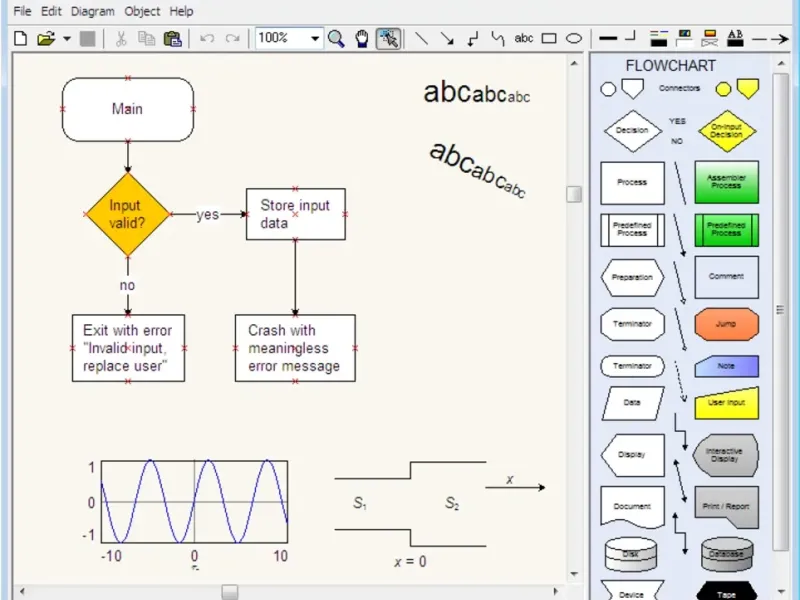Pick the white Predefined Process template
The height and width of the screenshot is (600, 800).
[x=632, y=230]
